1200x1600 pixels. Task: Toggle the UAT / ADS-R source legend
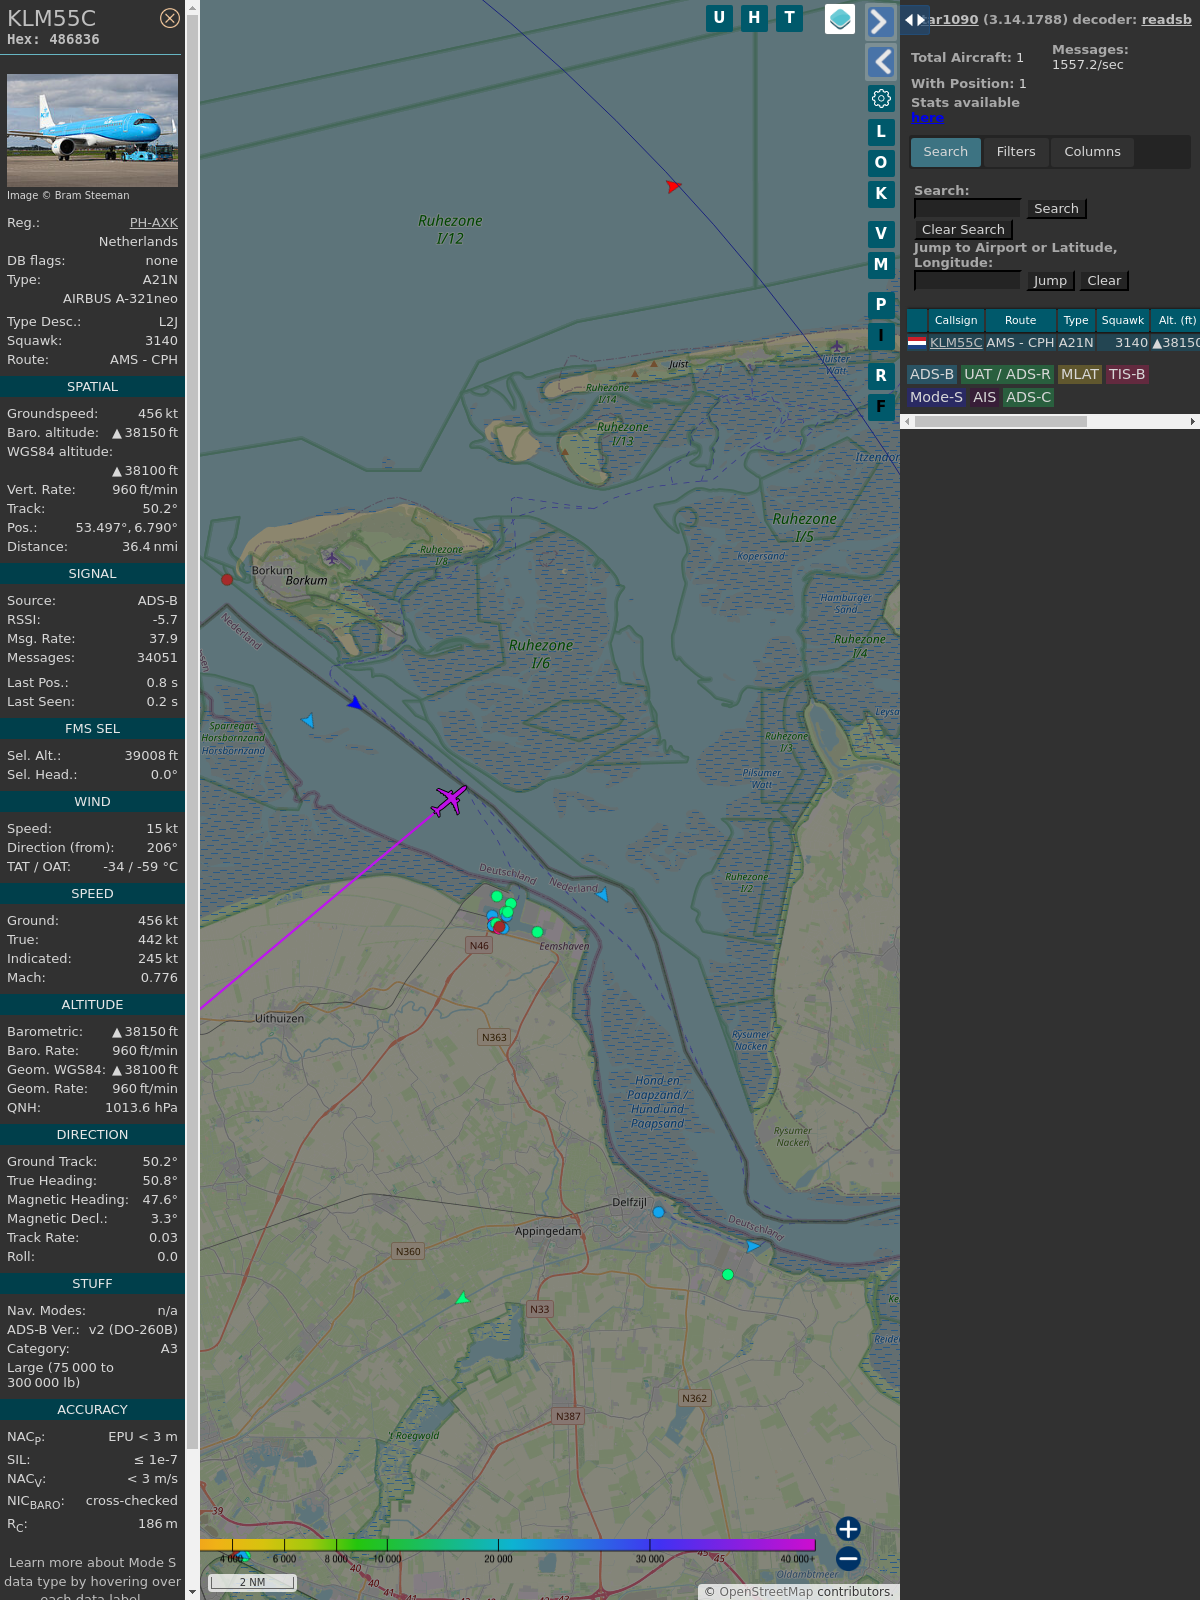(x=1007, y=374)
